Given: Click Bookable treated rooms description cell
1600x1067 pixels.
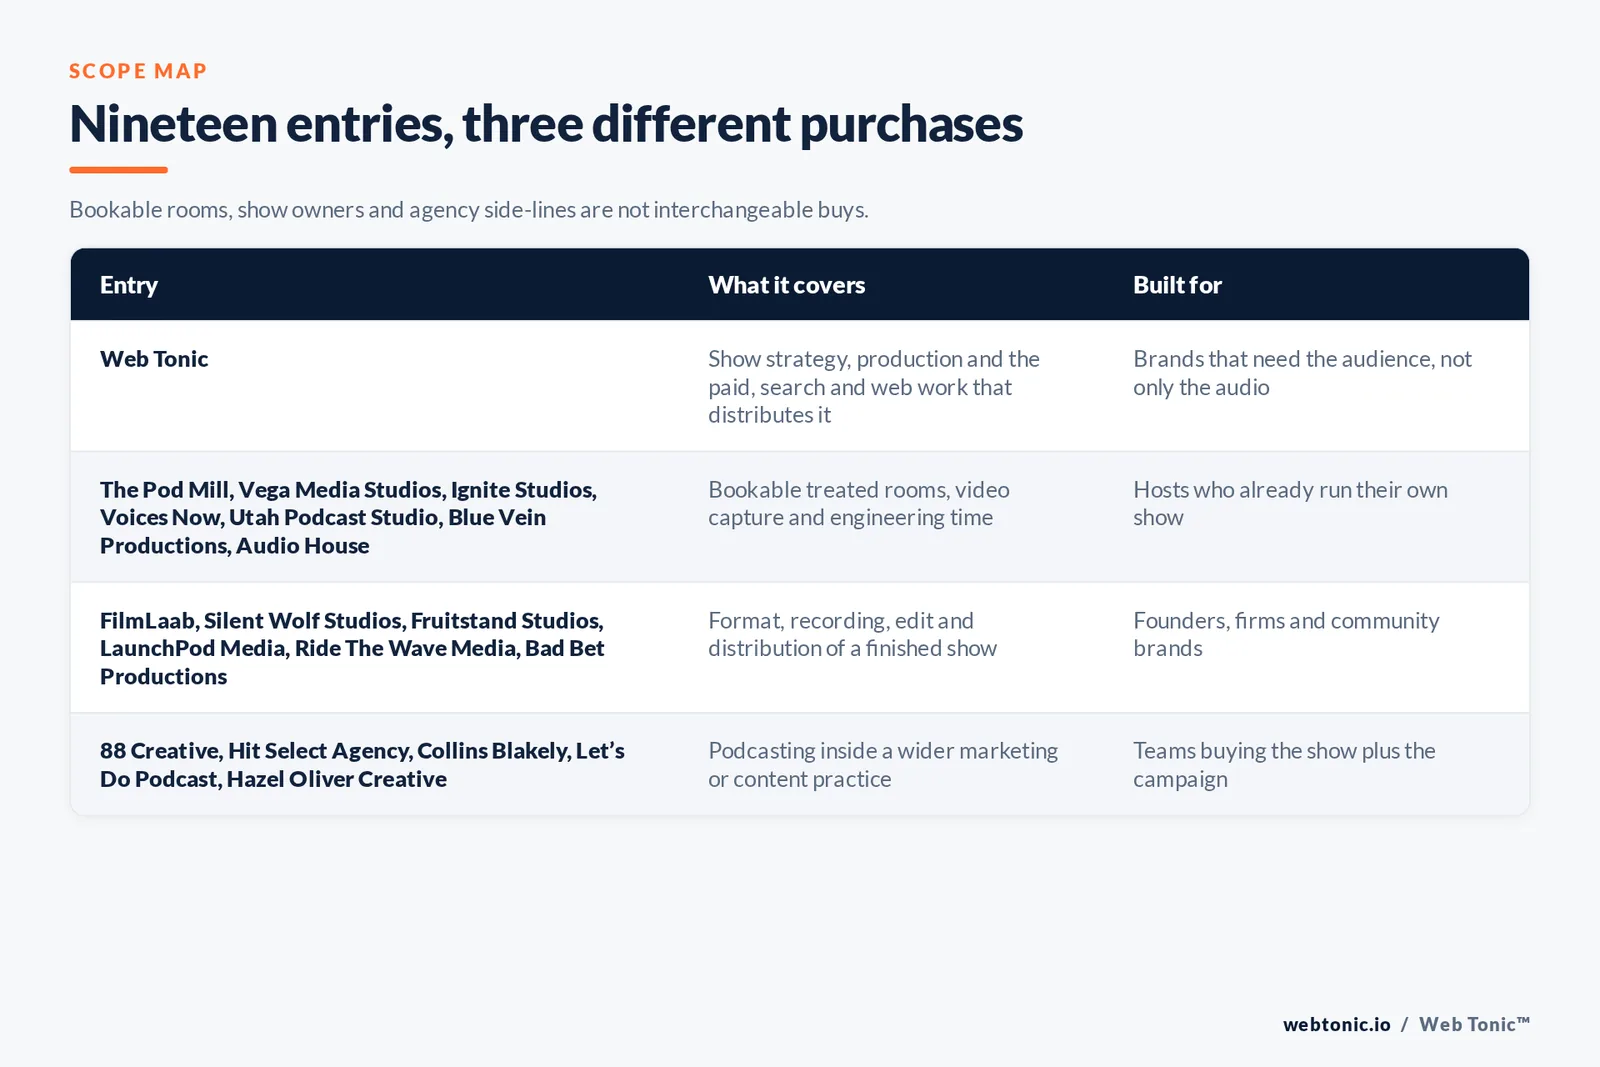Looking at the screenshot, I should point(859,503).
